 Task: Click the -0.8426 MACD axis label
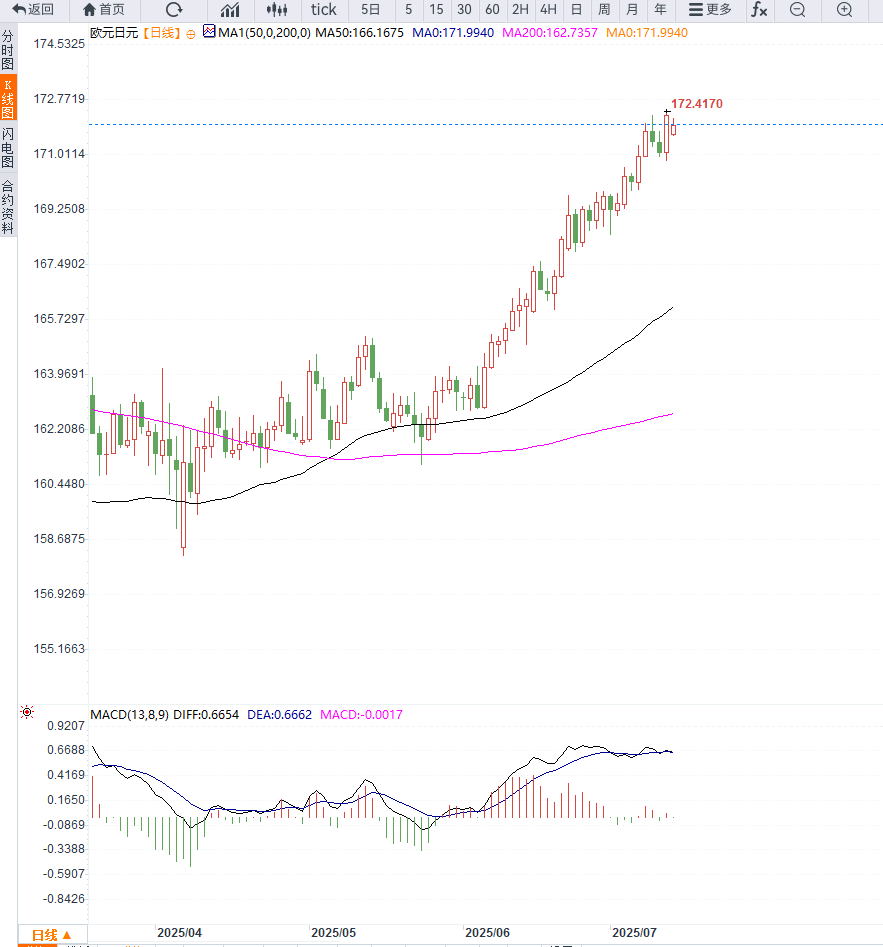(x=64, y=899)
